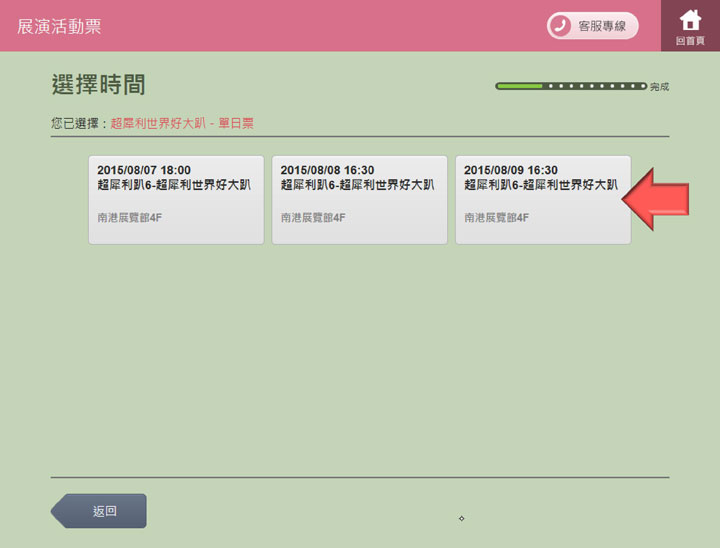Click 南港展覽館4F venue in the 08/09 card
720x548 pixels.
pos(497,217)
